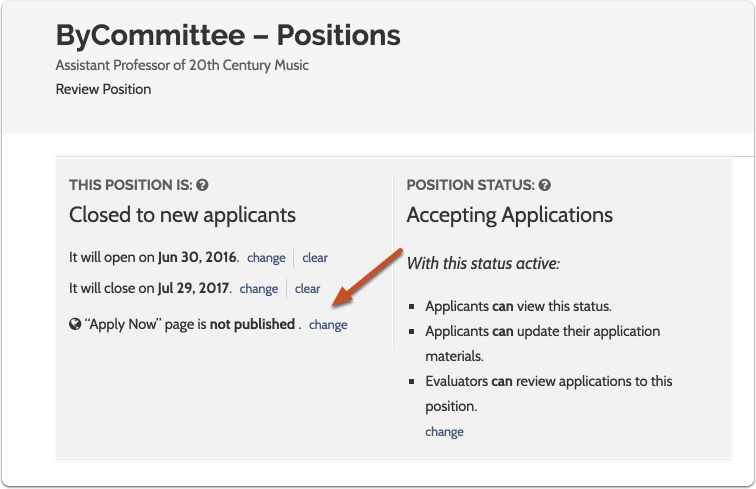Image resolution: width=756 pixels, height=489 pixels.
Task: Click 'Applicants can update their application materials' bullet
Action: 542,343
